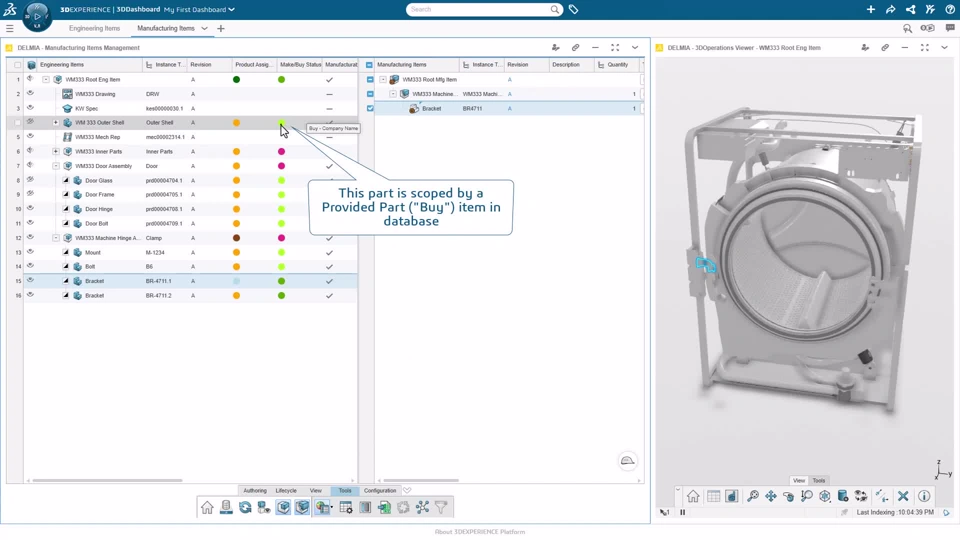The width and height of the screenshot is (960, 540).
Task: Toggle visibility eye for WM333 Inner Parts row
Action: (30, 151)
